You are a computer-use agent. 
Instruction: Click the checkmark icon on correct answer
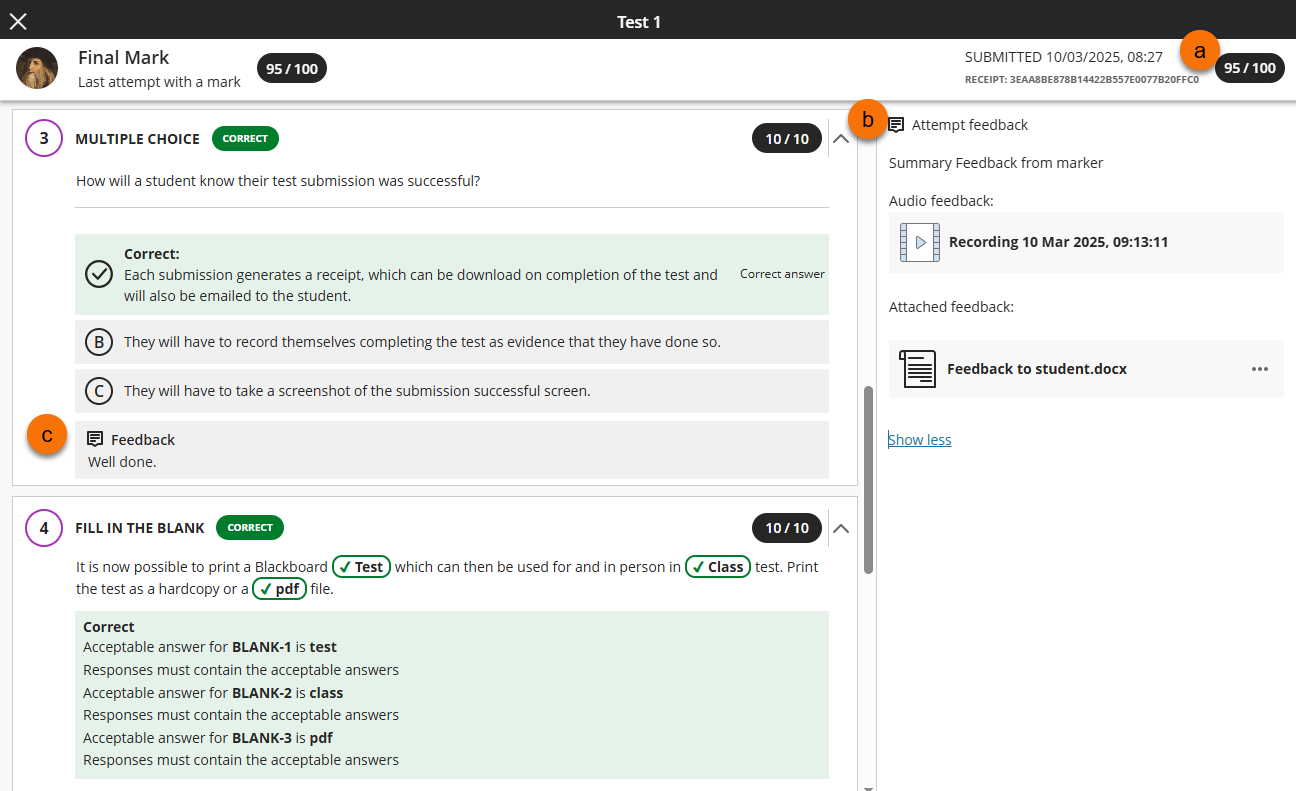tap(98, 274)
